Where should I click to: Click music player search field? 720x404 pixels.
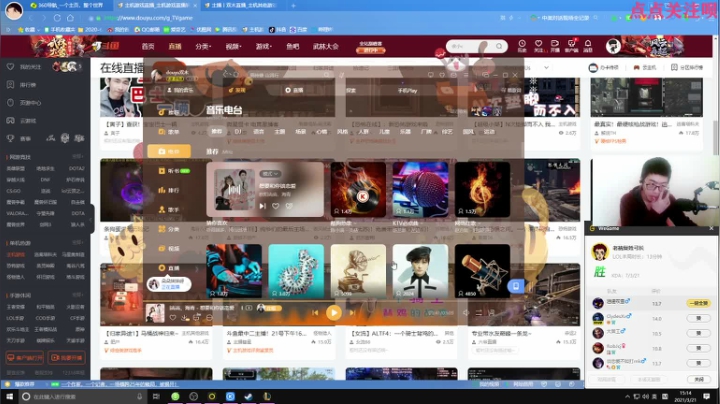click(290, 75)
